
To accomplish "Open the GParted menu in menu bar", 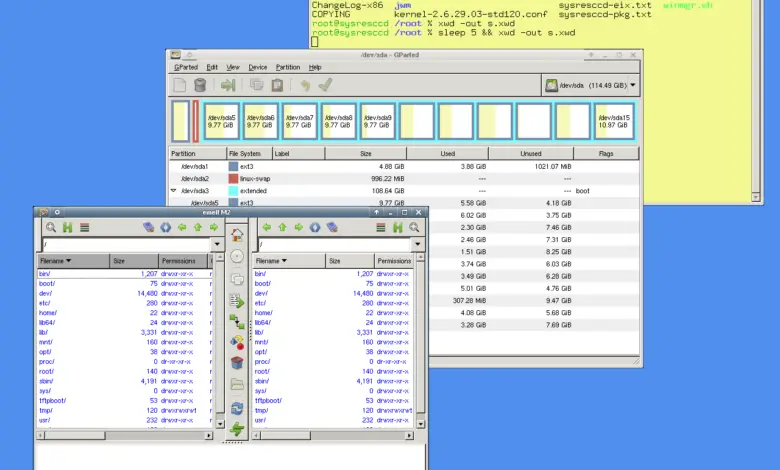I will tap(186, 67).
